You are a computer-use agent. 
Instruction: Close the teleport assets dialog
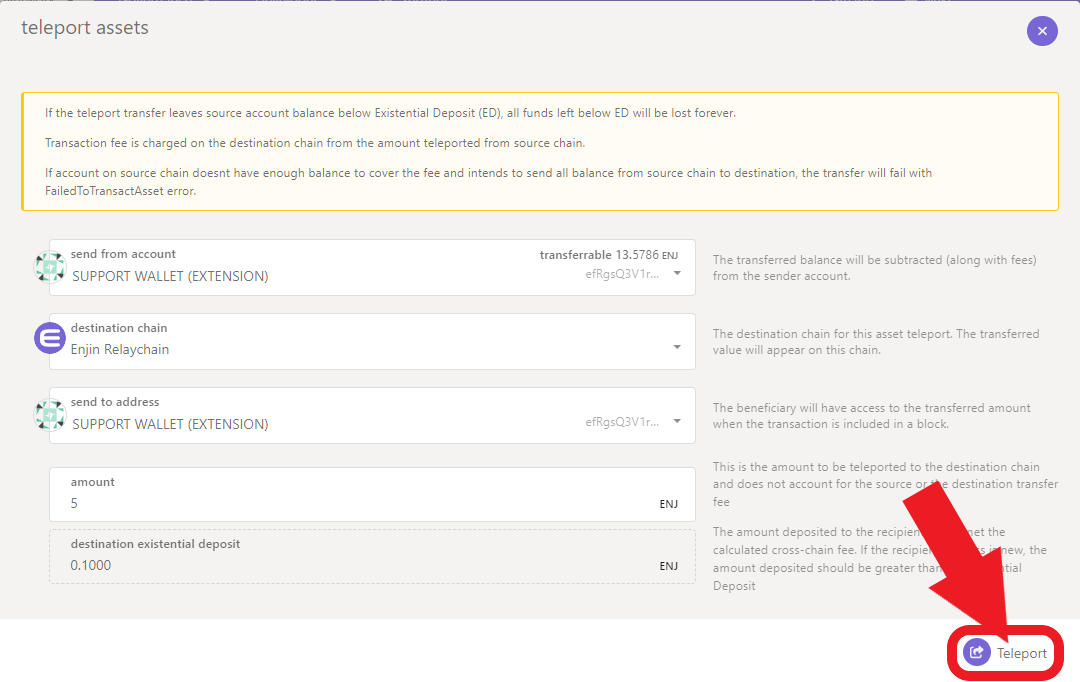tap(1042, 31)
